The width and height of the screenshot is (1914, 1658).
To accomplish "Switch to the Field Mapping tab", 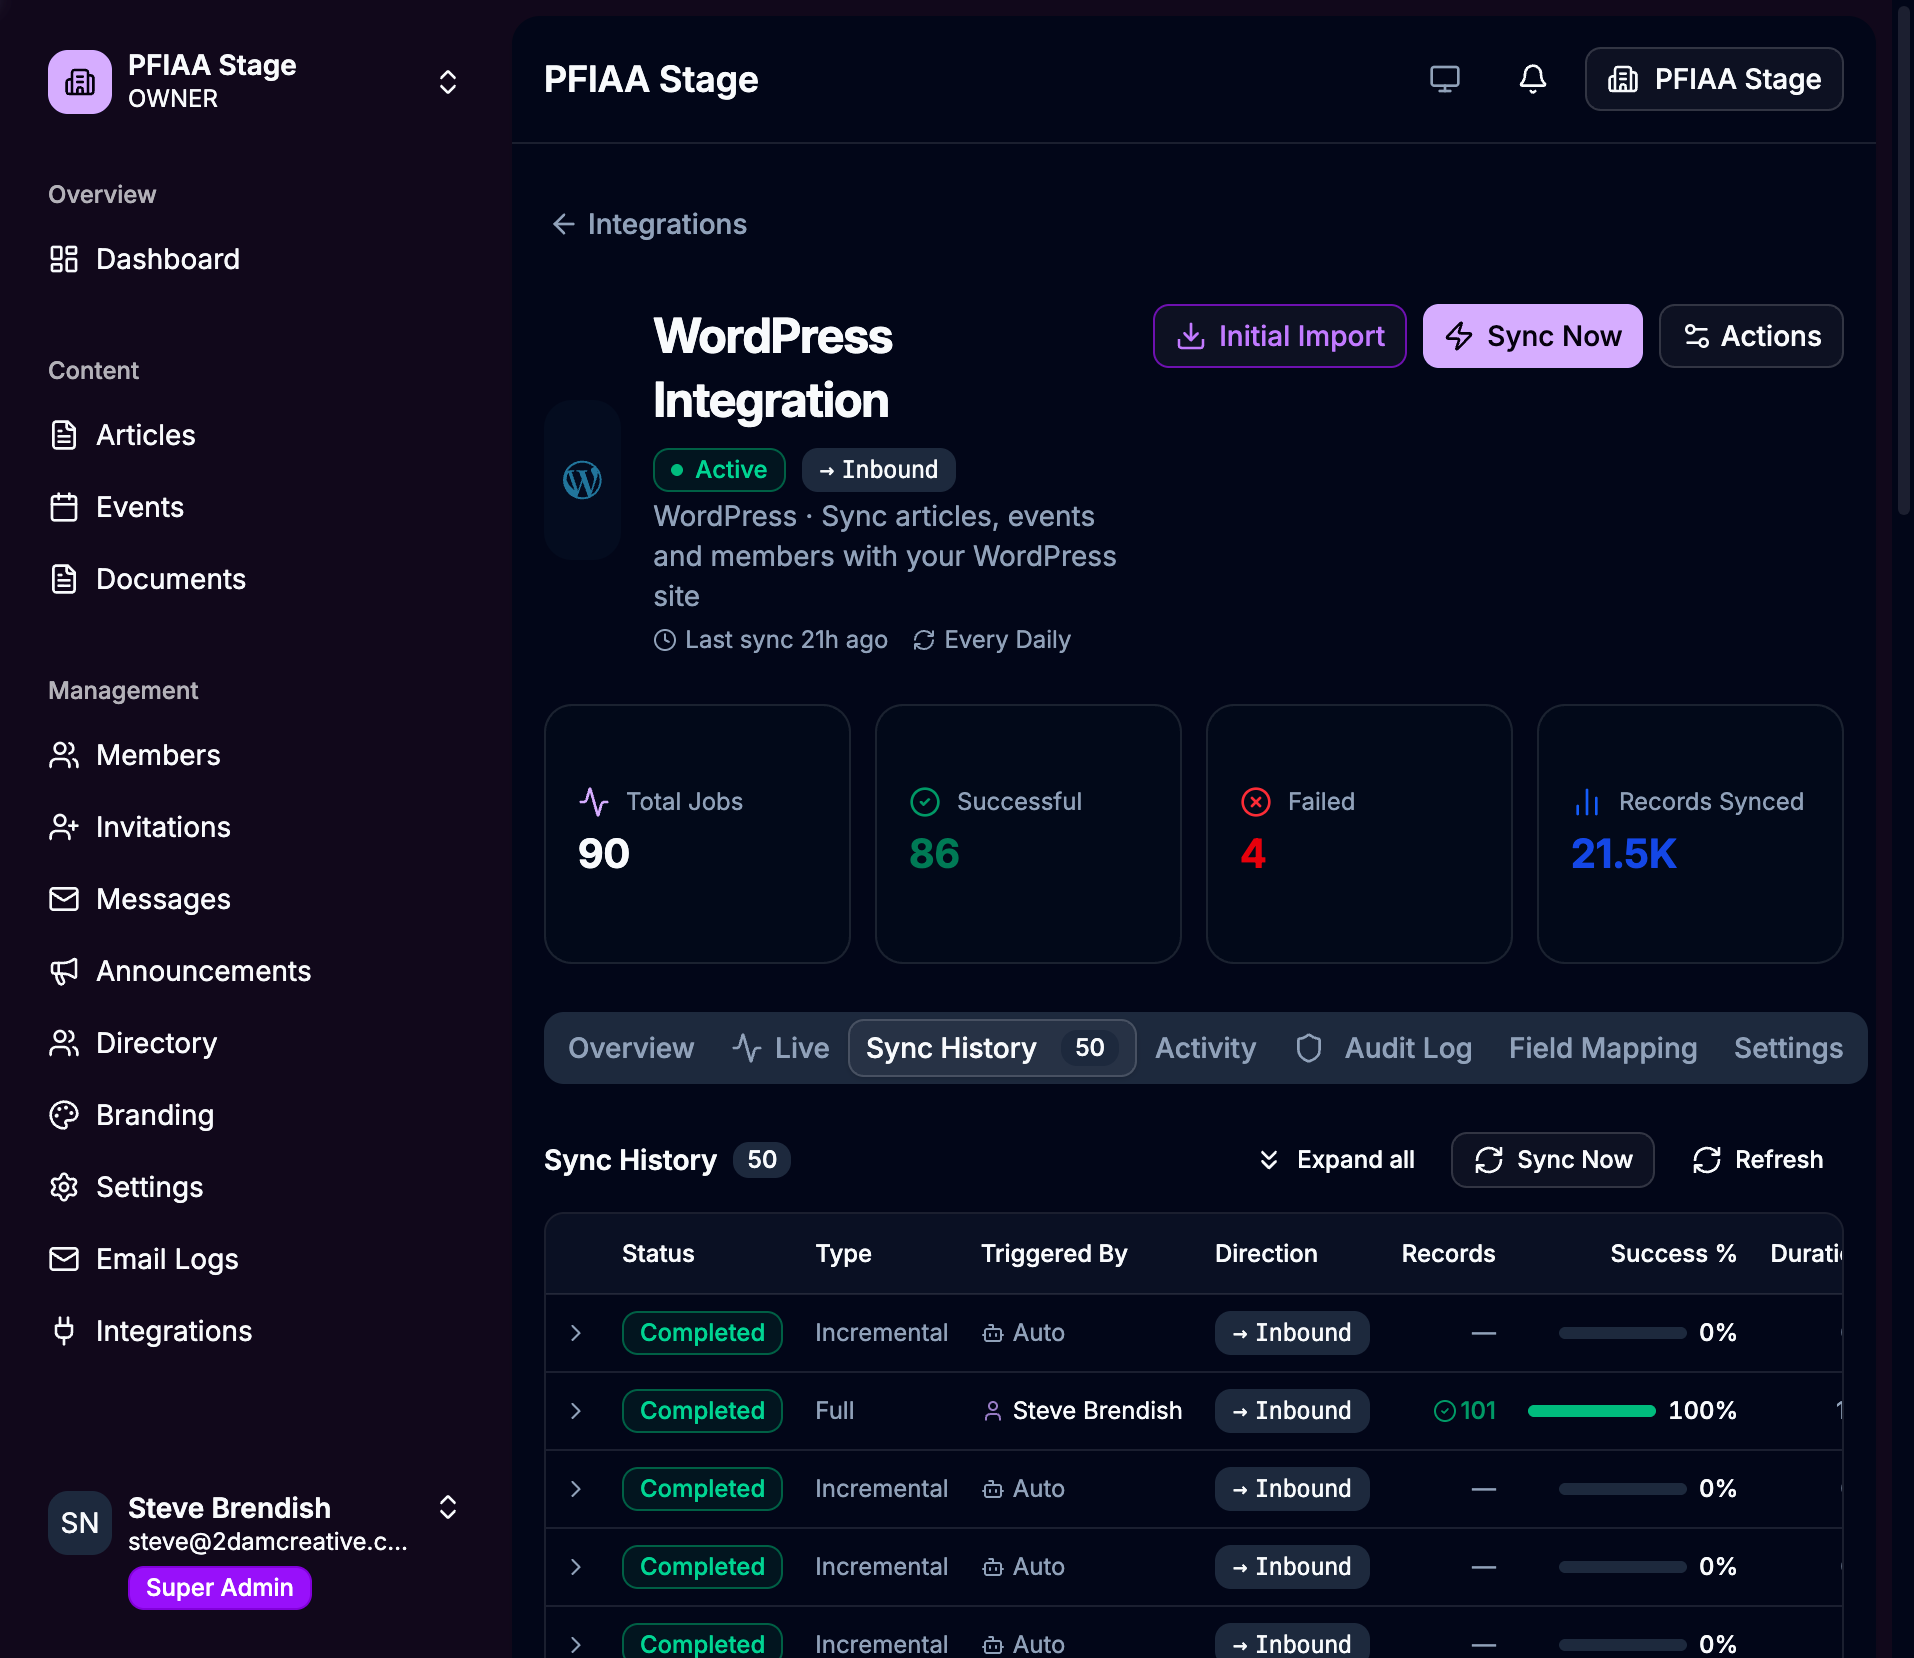I will coord(1603,1048).
